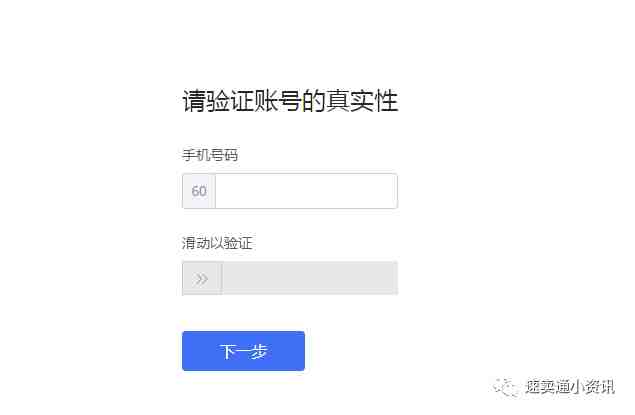
Task: Tap the » arrows on verification slider
Action: [200, 279]
